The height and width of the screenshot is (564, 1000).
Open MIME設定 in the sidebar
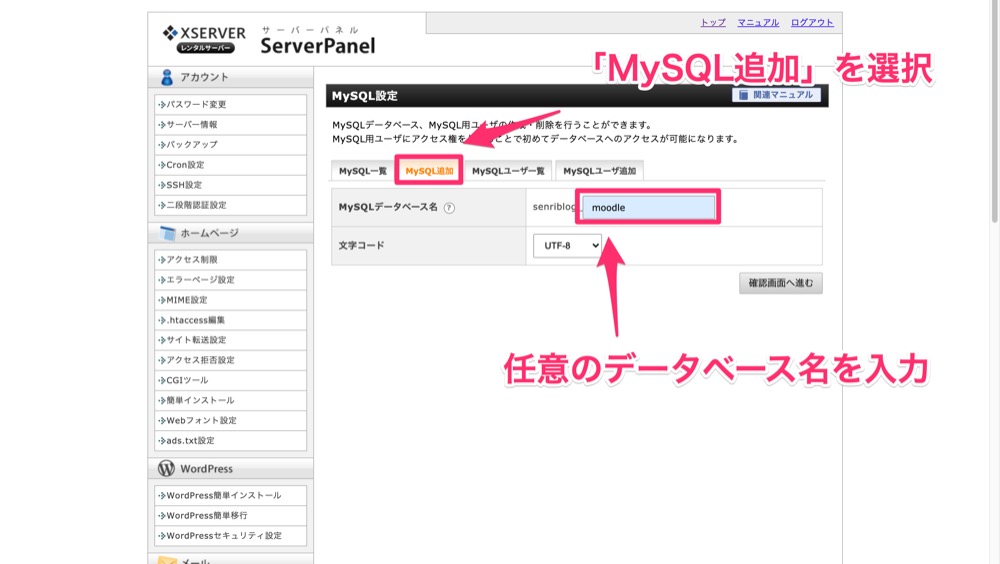[x=230, y=300]
